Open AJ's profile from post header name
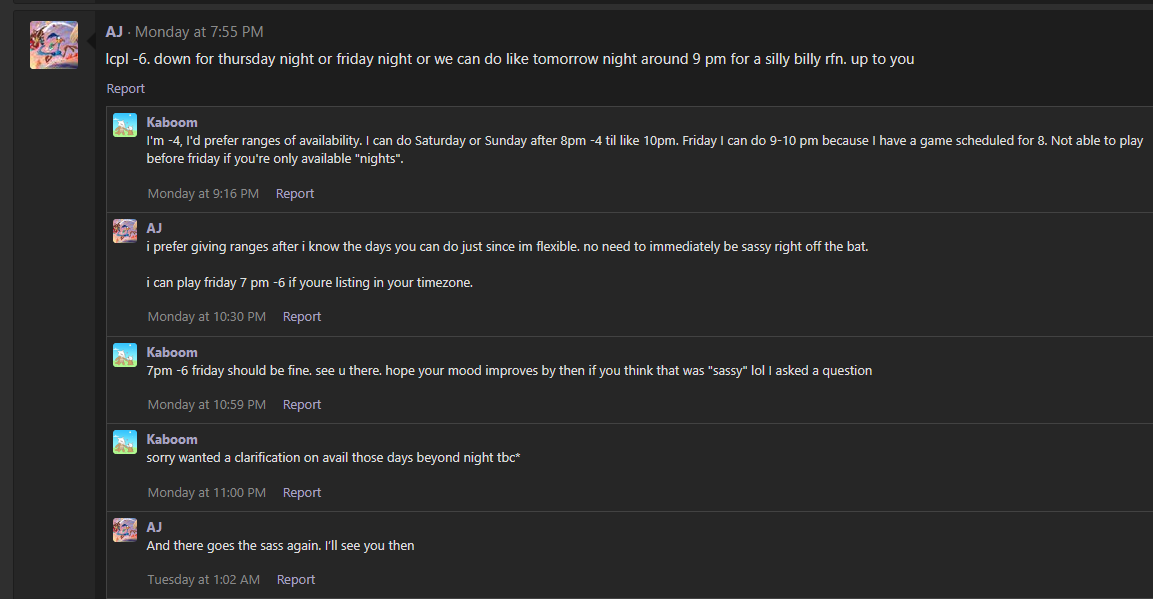Viewport: 1153px width, 599px height. [x=114, y=32]
